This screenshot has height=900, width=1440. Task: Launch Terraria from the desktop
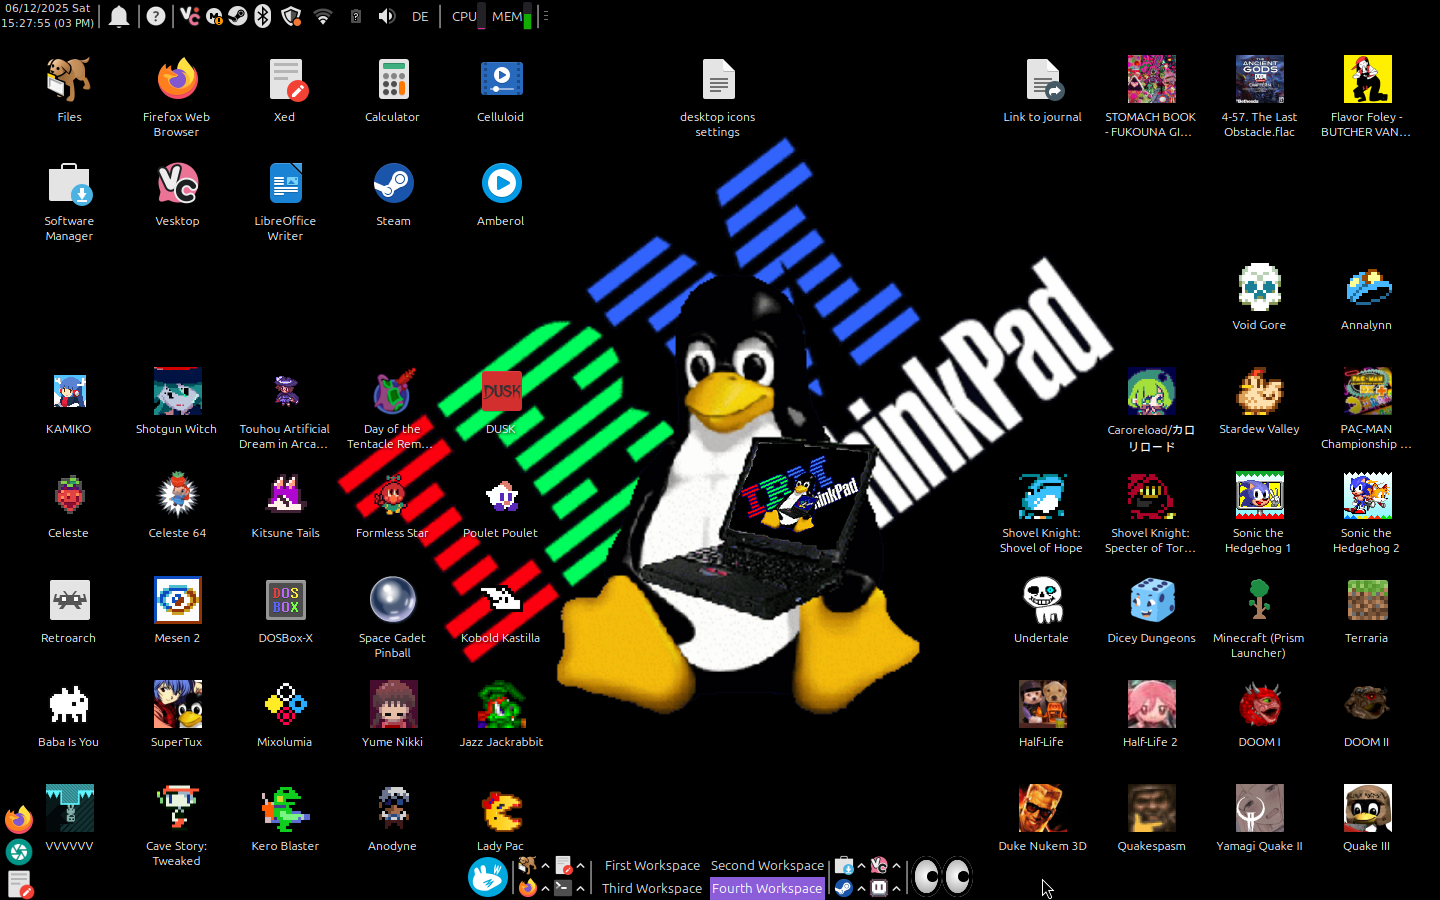(1366, 601)
